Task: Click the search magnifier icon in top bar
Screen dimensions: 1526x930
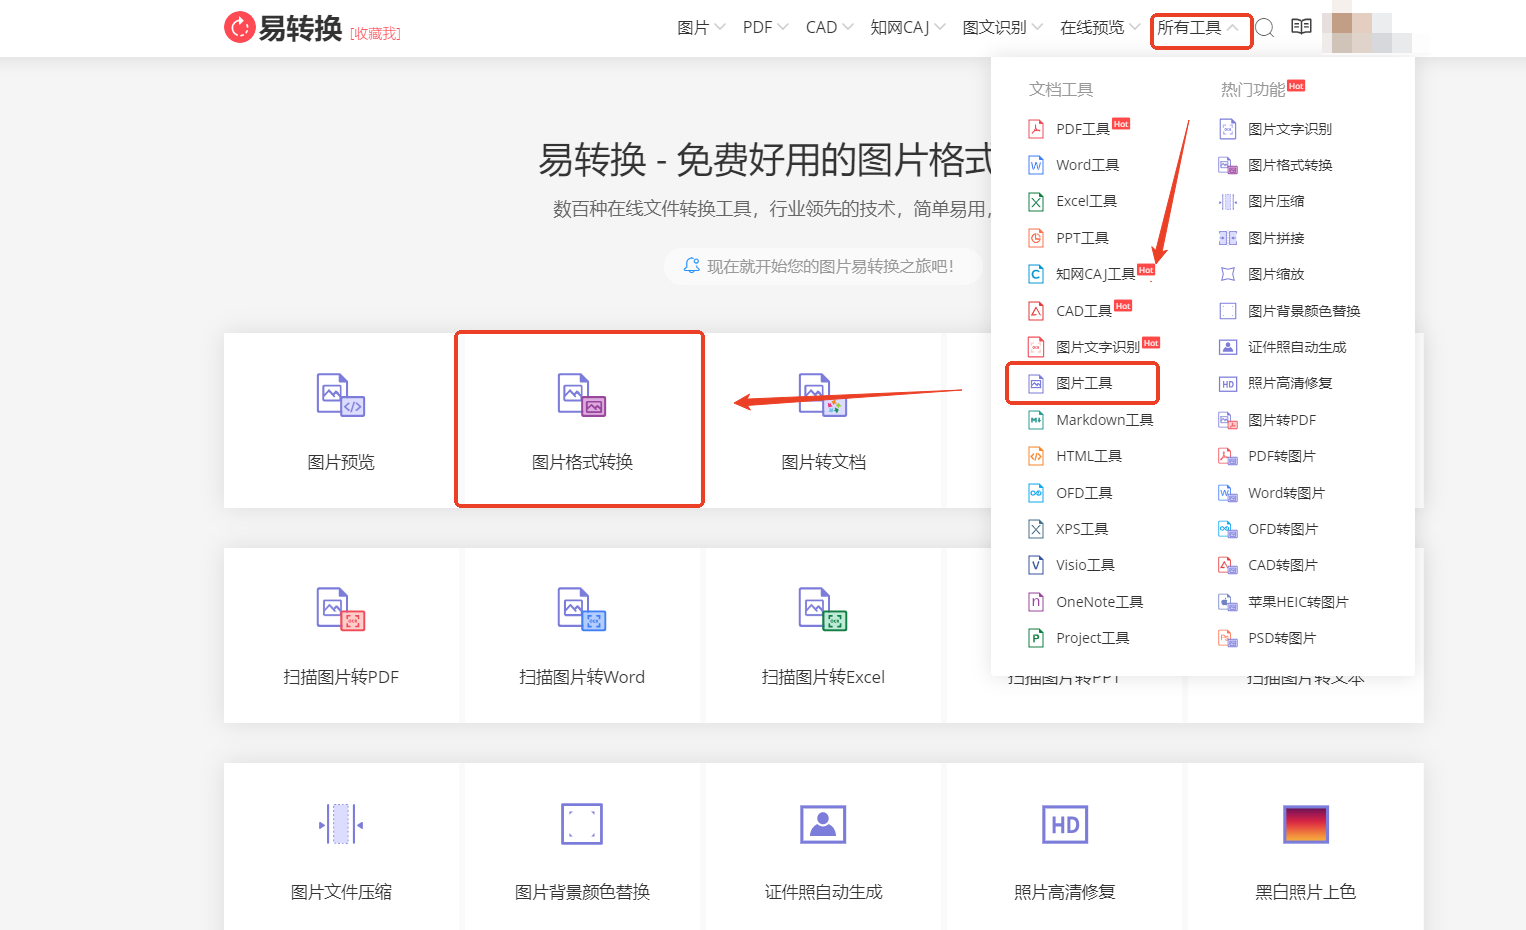Action: [x=1265, y=28]
